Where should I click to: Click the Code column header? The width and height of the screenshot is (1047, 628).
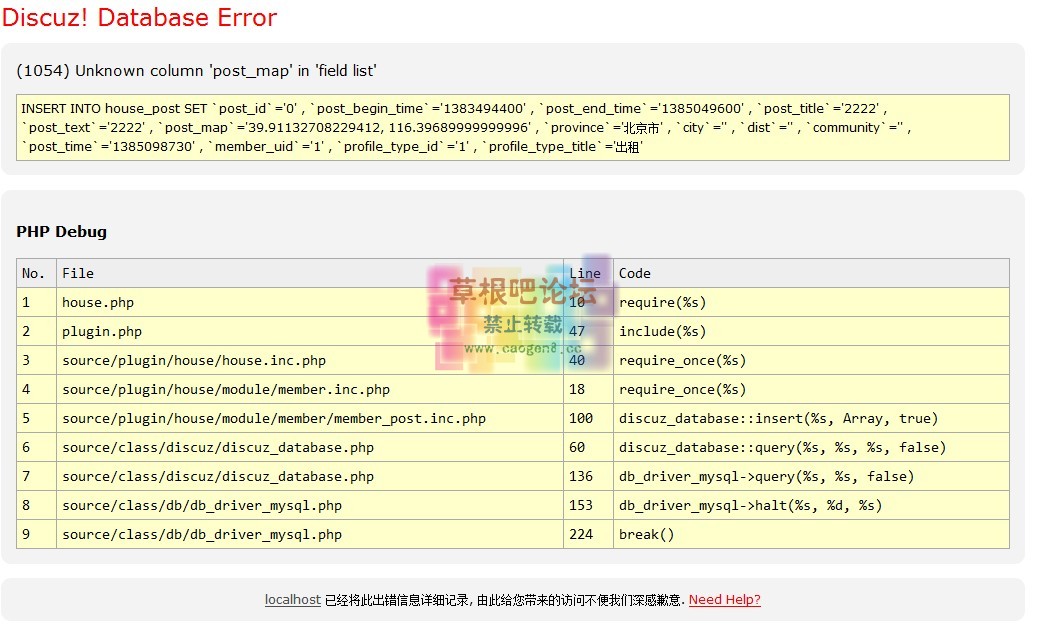point(634,273)
